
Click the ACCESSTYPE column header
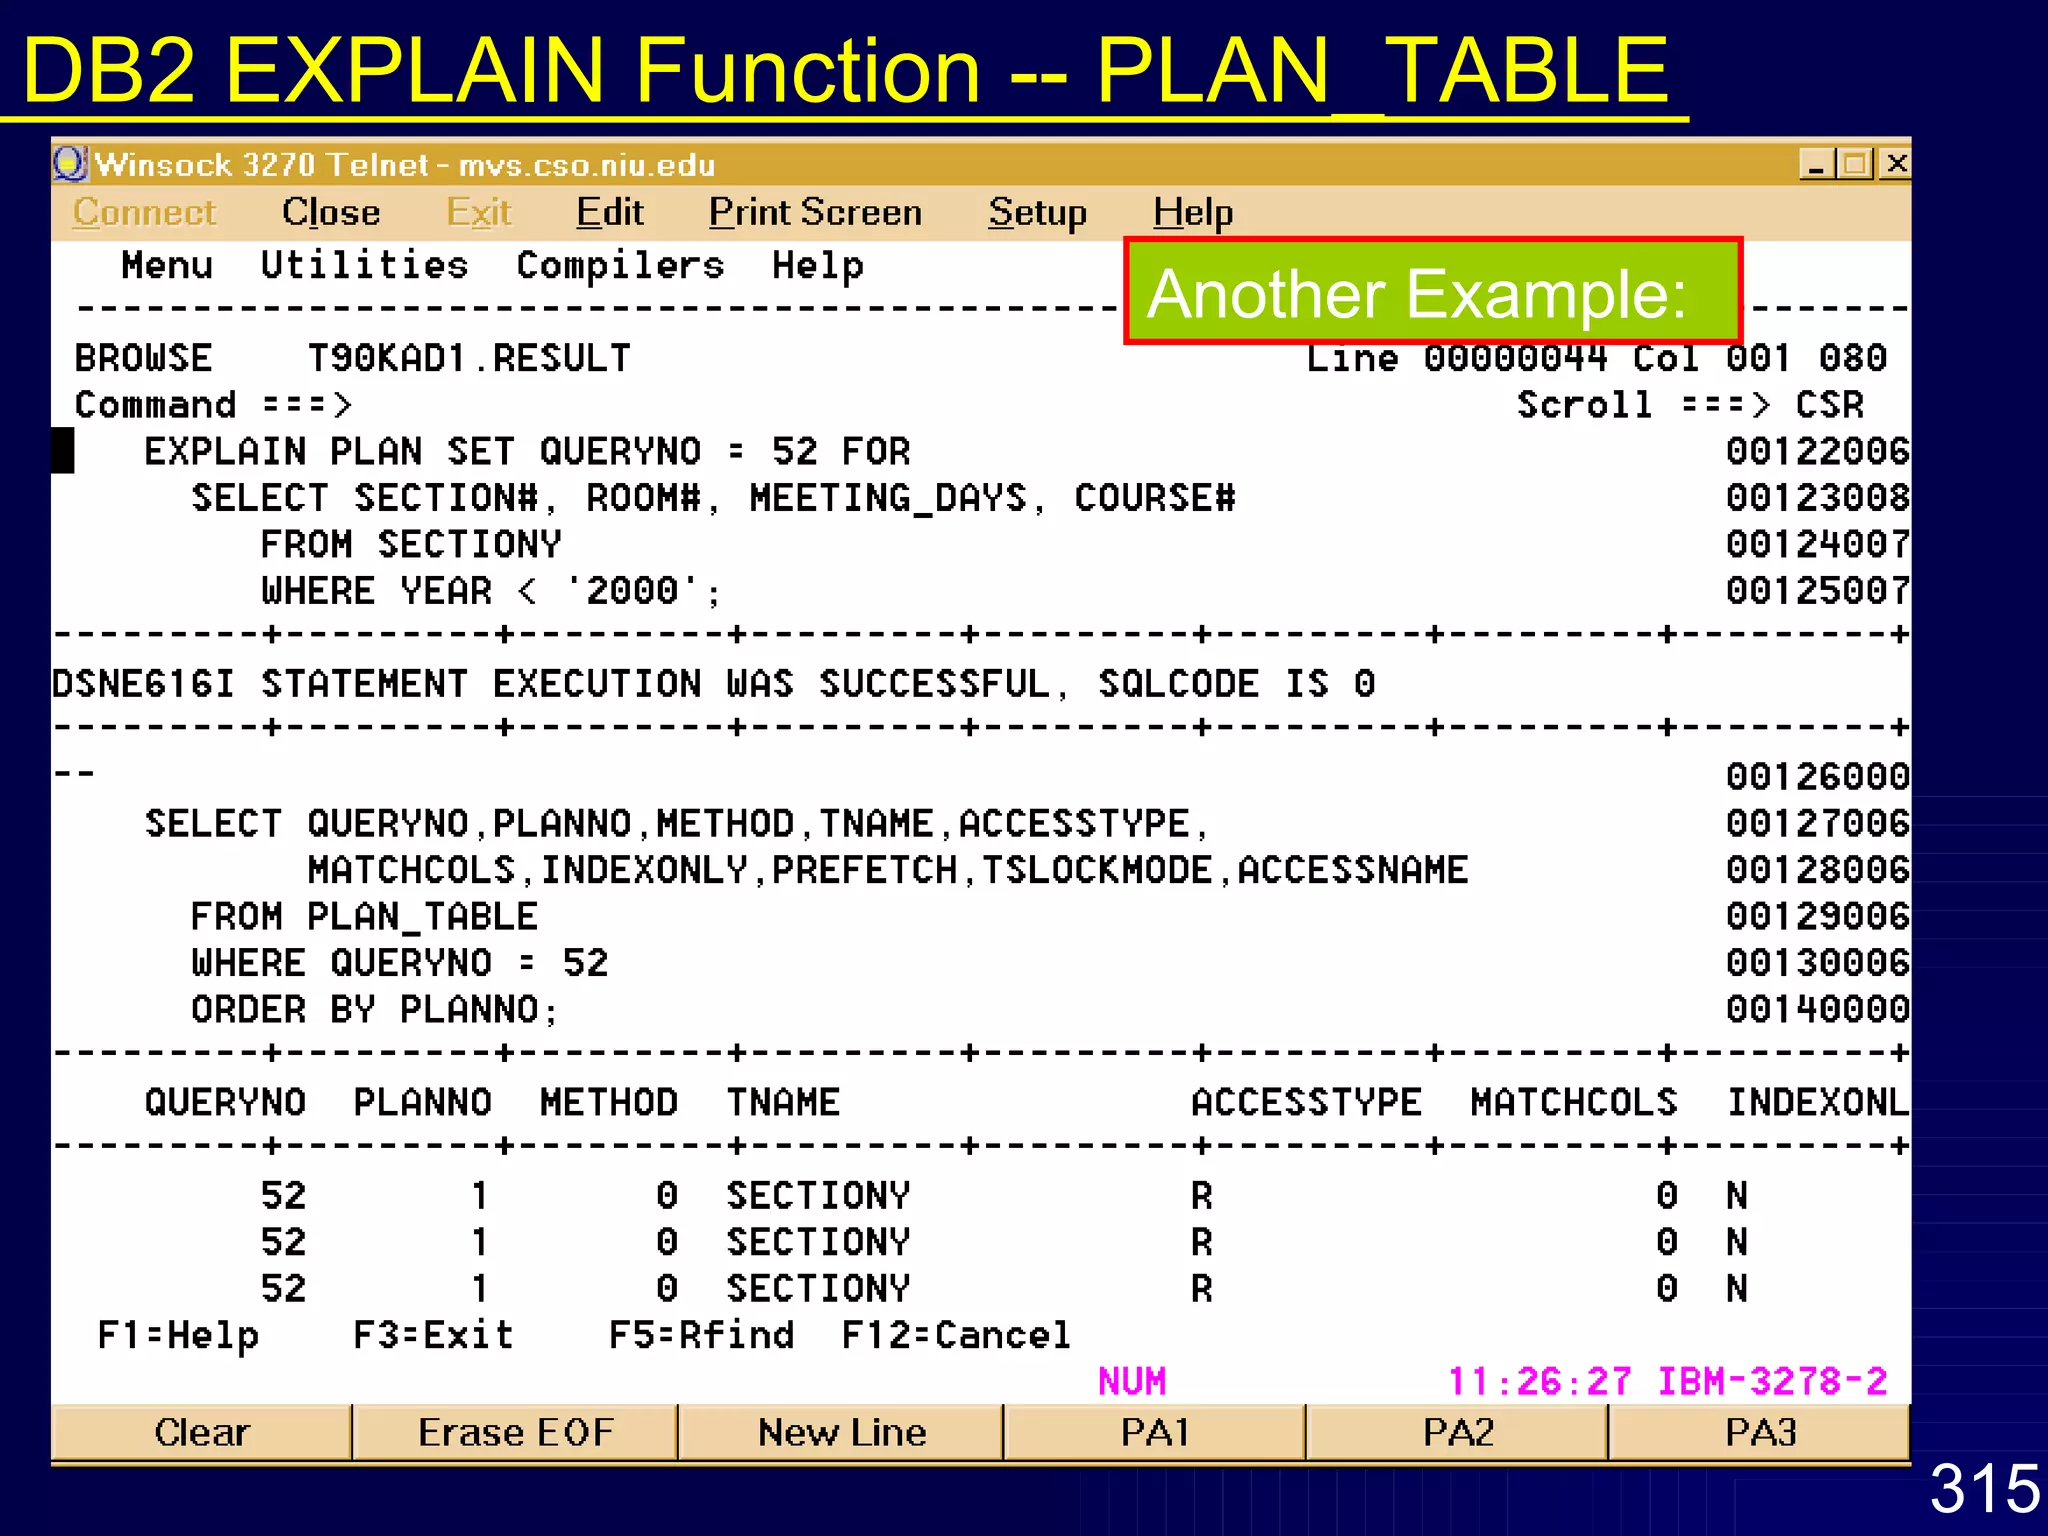click(1306, 1103)
